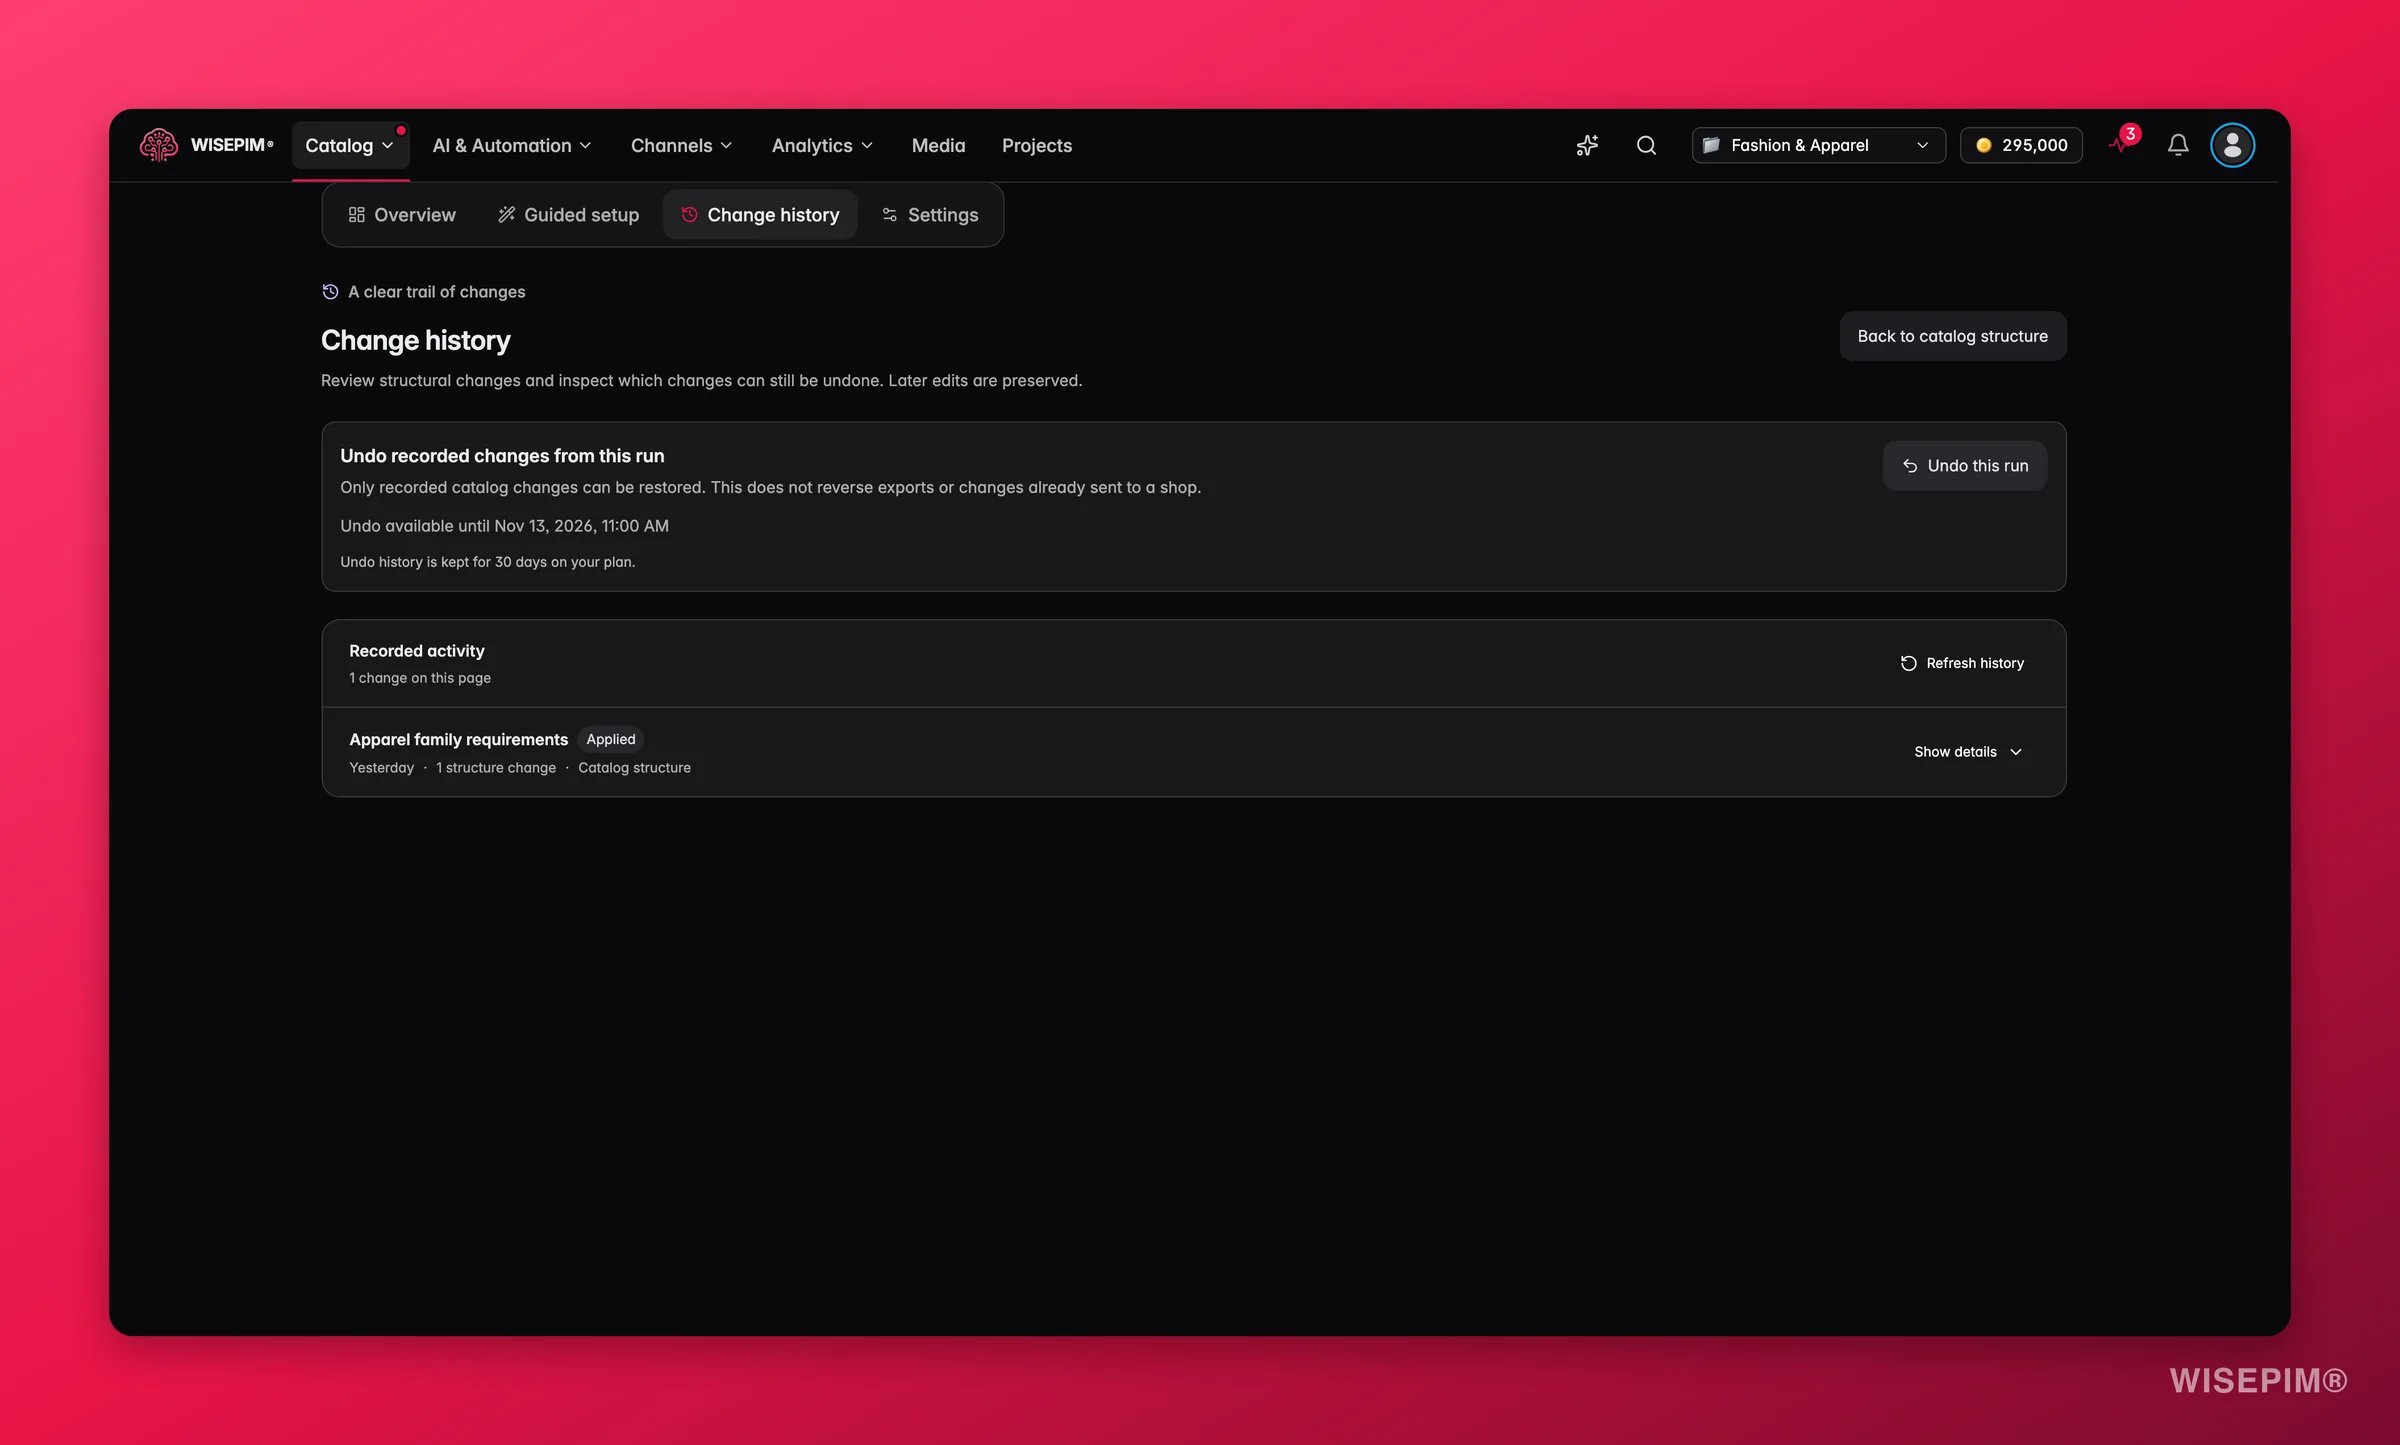
Task: Click Back to catalog structure
Action: pyautogui.click(x=1952, y=336)
